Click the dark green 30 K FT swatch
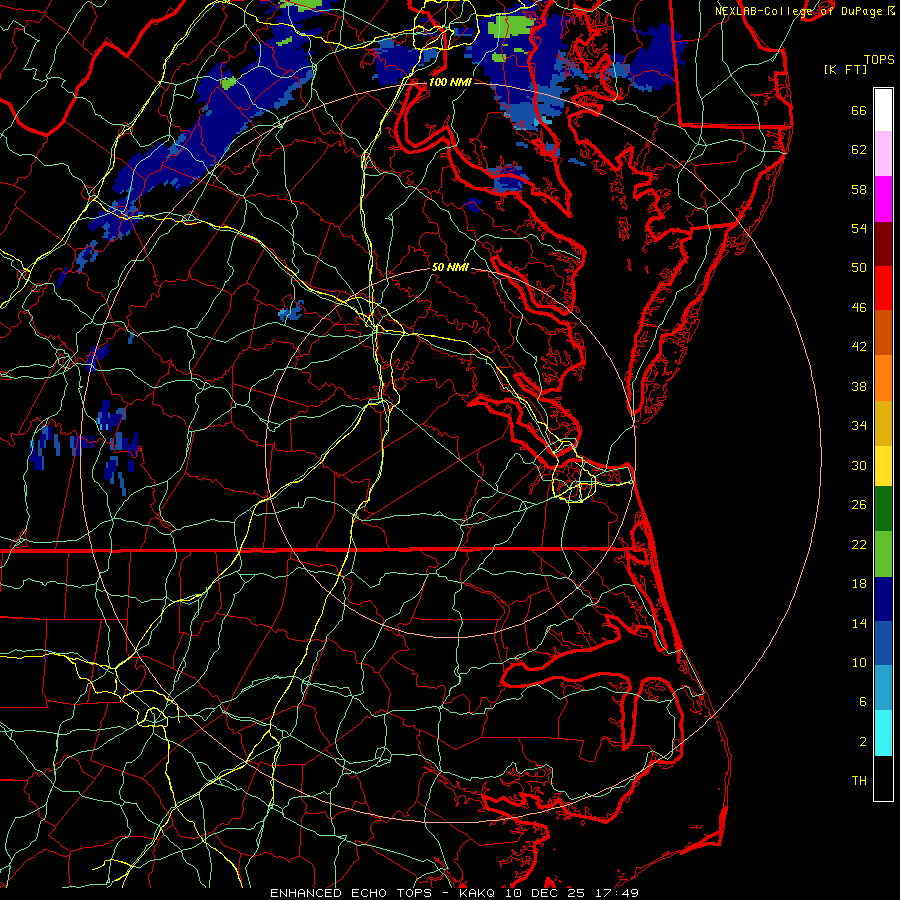The width and height of the screenshot is (900, 900). [883, 509]
